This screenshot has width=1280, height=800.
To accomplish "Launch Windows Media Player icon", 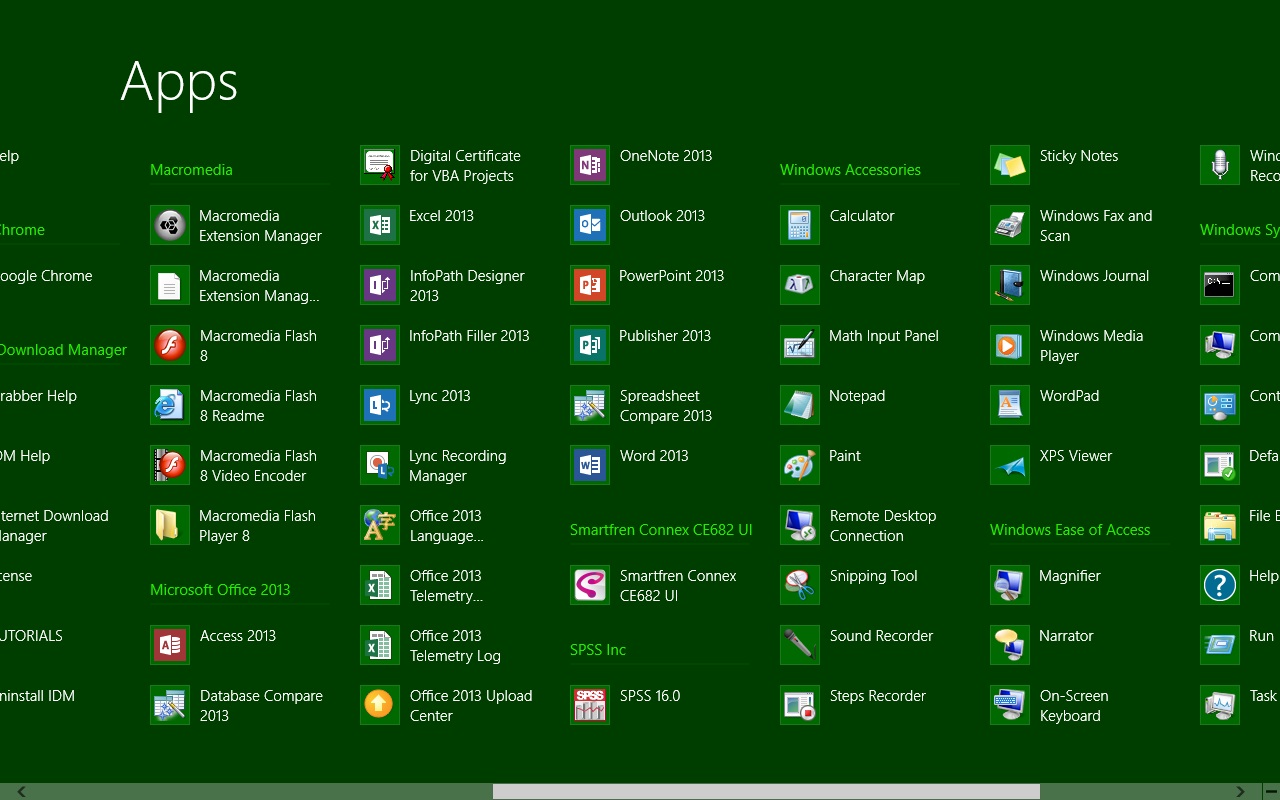I will click(x=1010, y=345).
